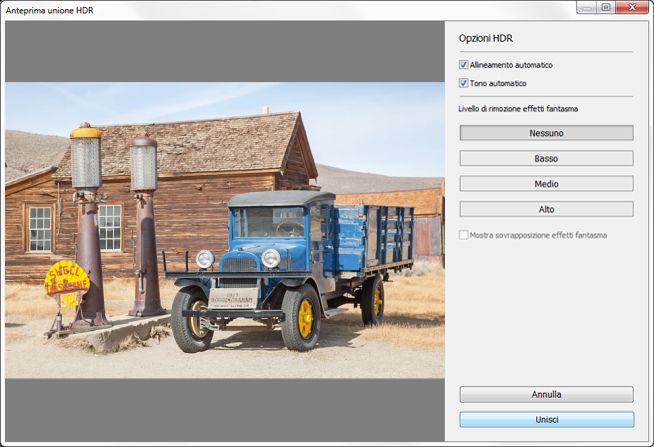Enable Mostra sovrapposizione effetti fantasma checkbox
The width and height of the screenshot is (654, 447).
point(463,235)
